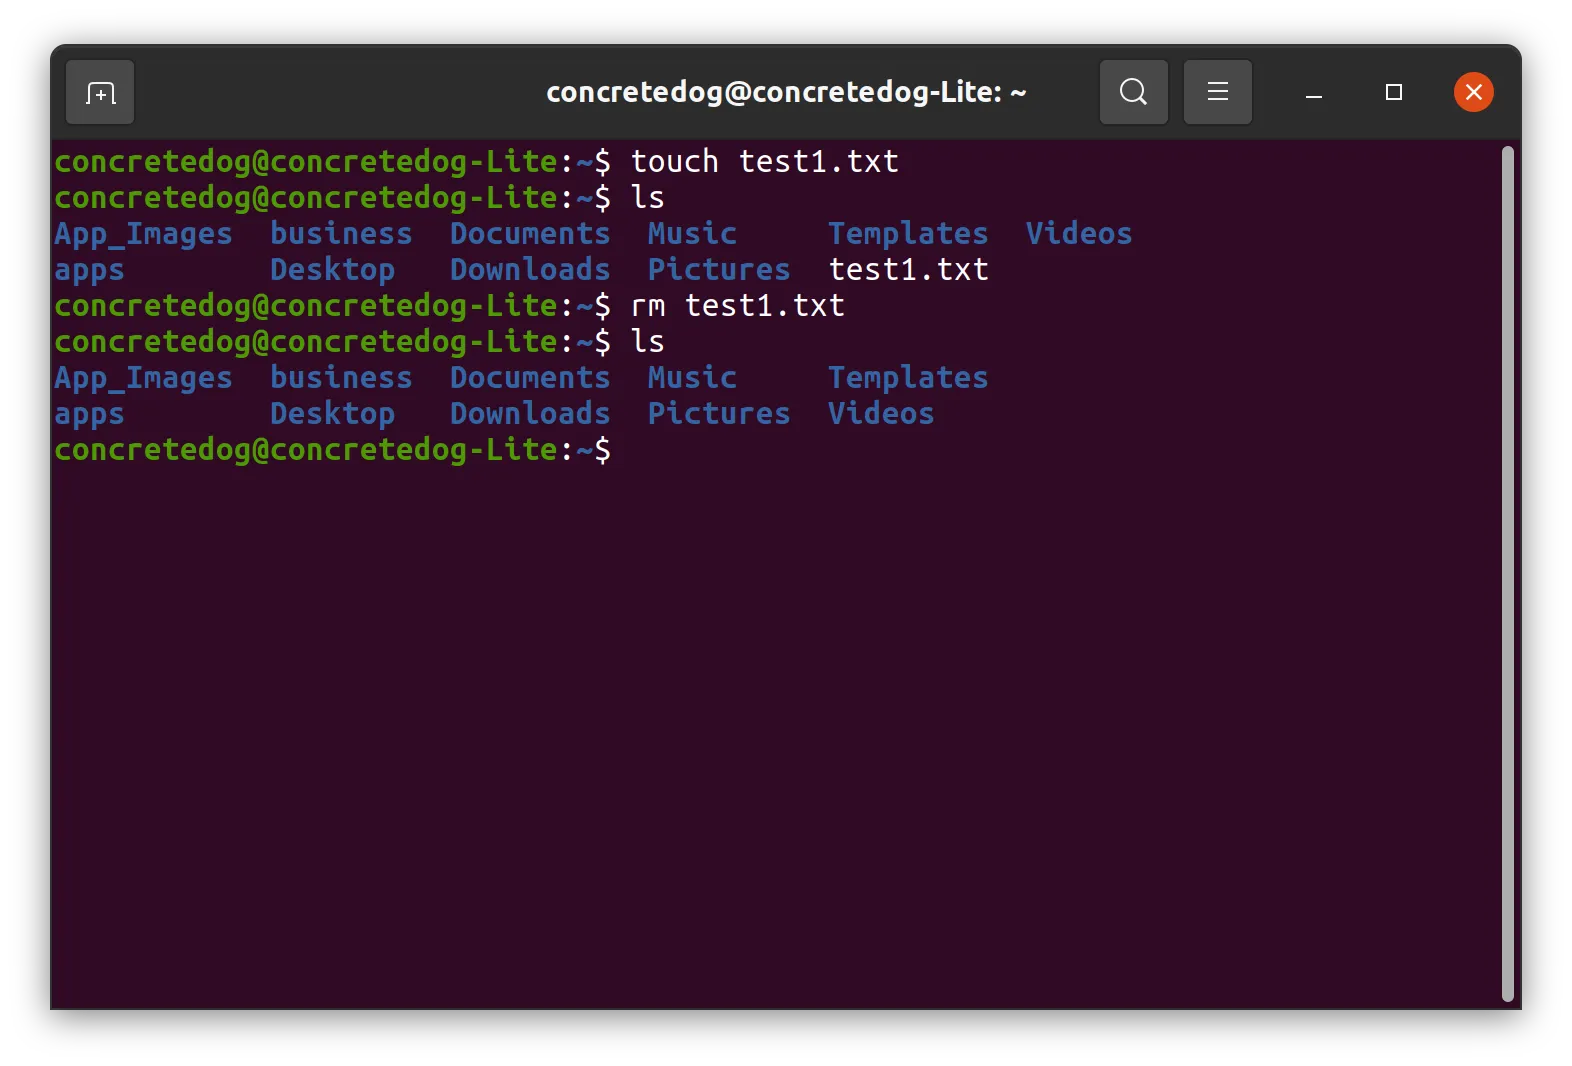Click Pictures in the first ls output

tap(719, 269)
